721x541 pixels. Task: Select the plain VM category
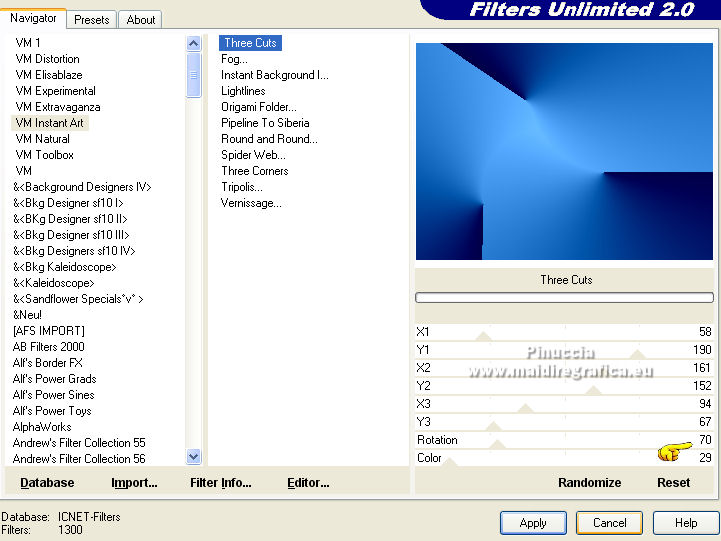(x=23, y=171)
